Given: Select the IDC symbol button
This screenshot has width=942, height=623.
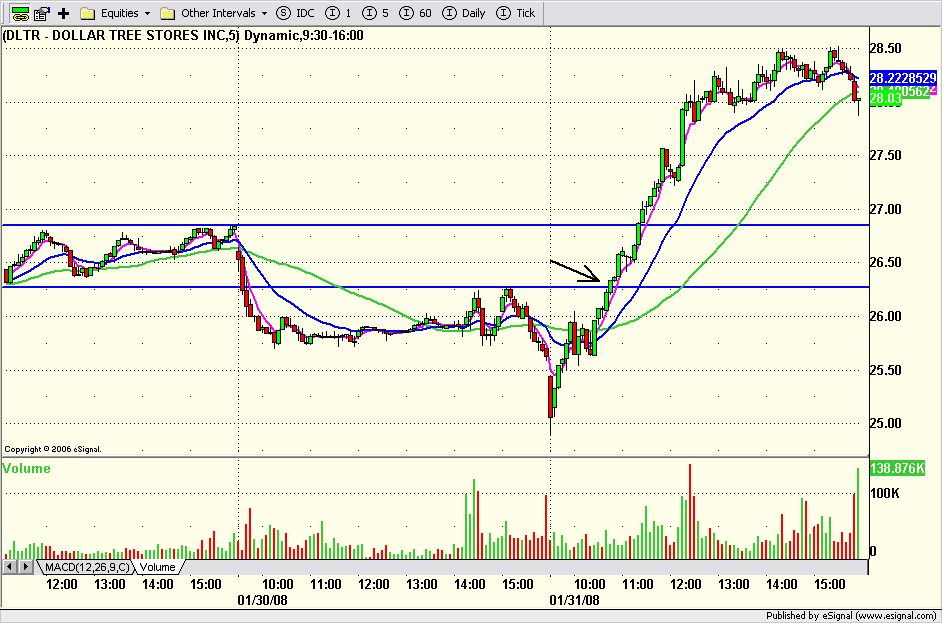Looking at the screenshot, I should point(296,13).
